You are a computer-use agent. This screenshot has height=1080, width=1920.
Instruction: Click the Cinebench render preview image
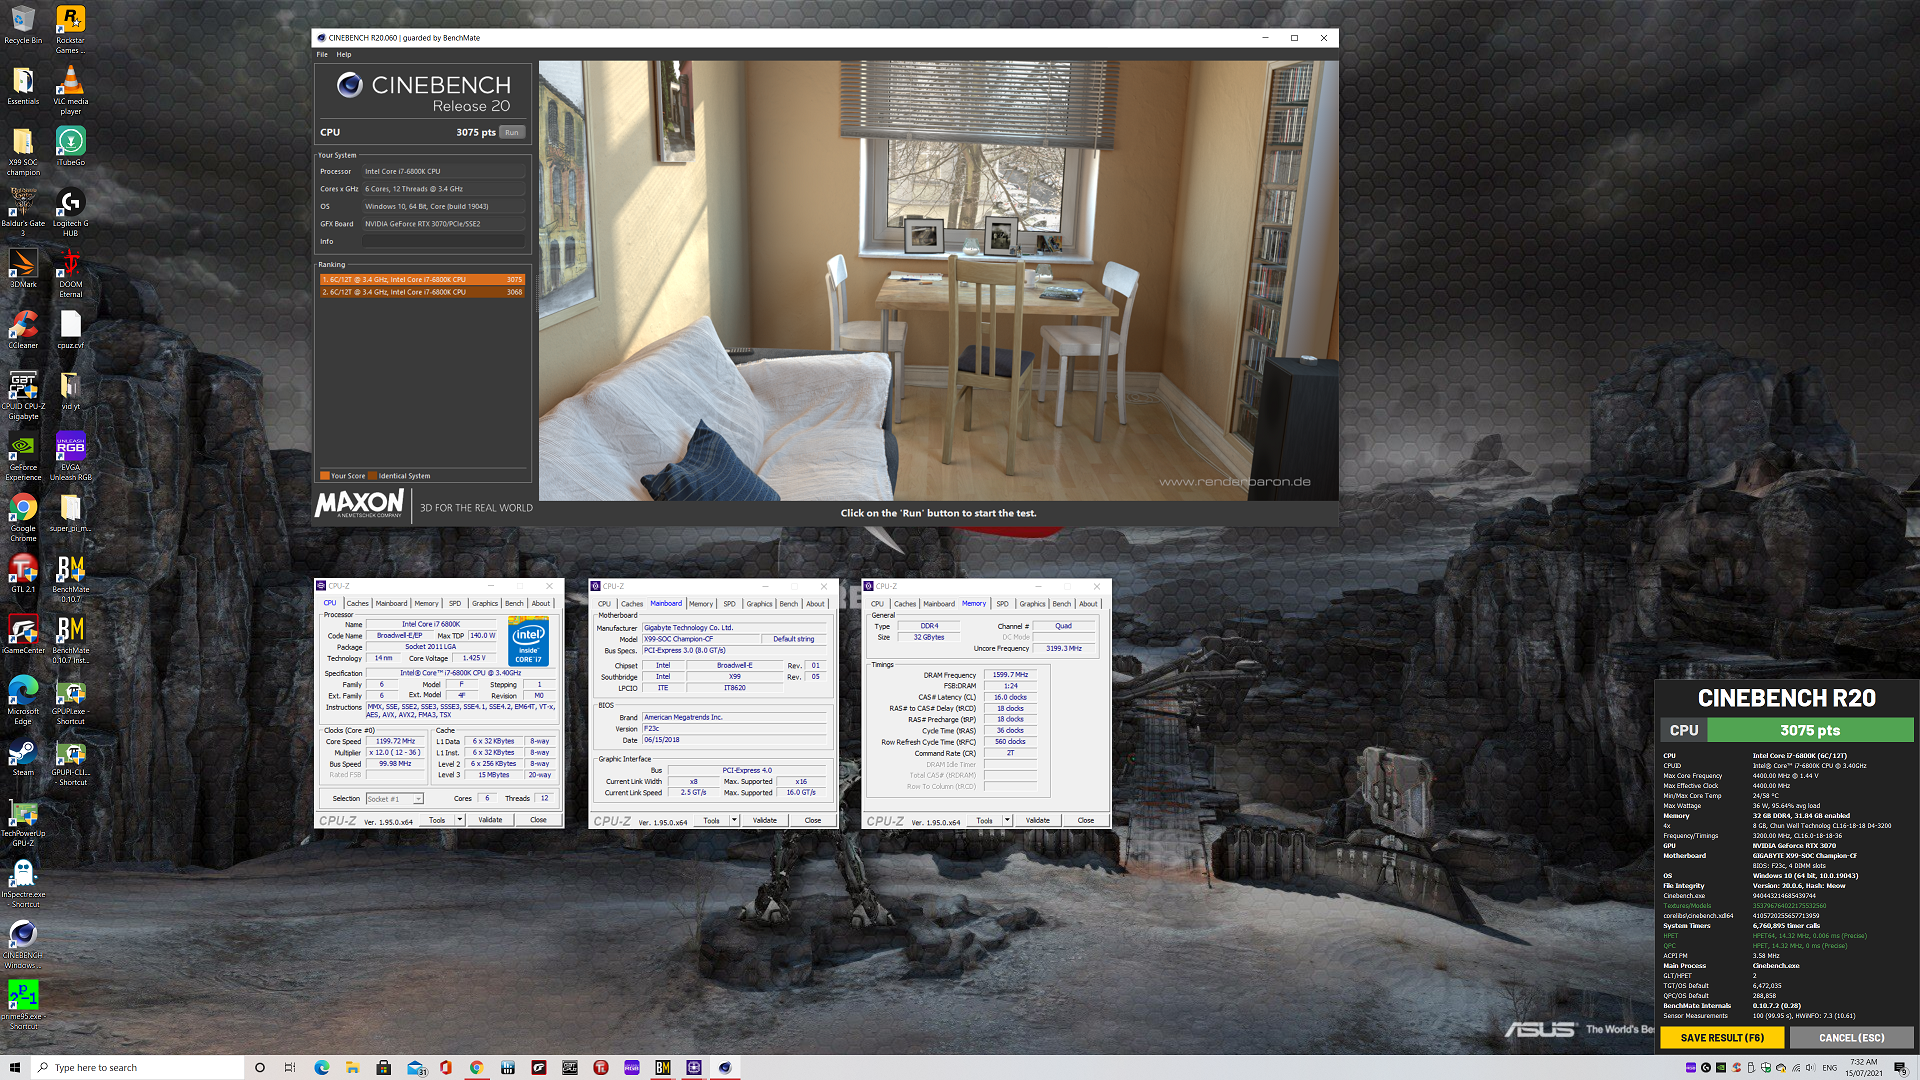pos(938,280)
